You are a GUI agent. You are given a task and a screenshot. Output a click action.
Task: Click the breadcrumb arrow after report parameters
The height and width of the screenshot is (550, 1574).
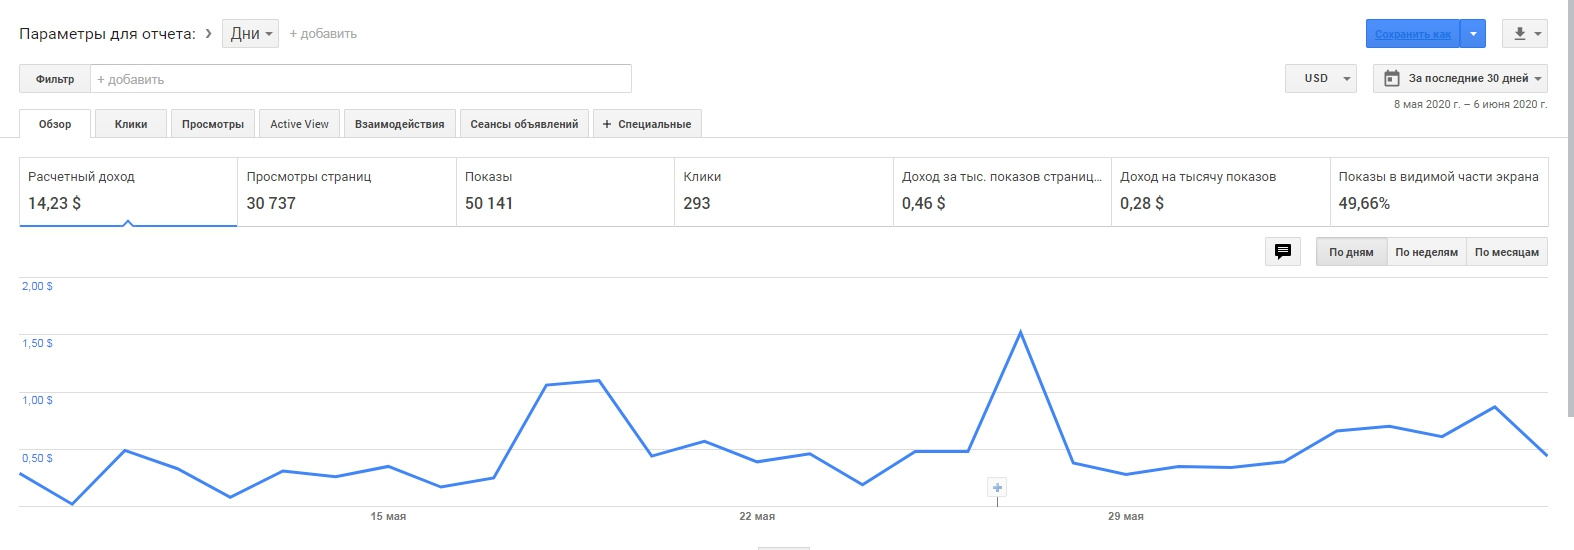[208, 34]
